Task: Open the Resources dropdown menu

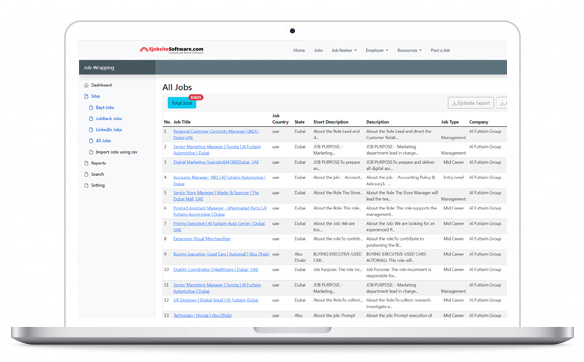Action: 409,50
